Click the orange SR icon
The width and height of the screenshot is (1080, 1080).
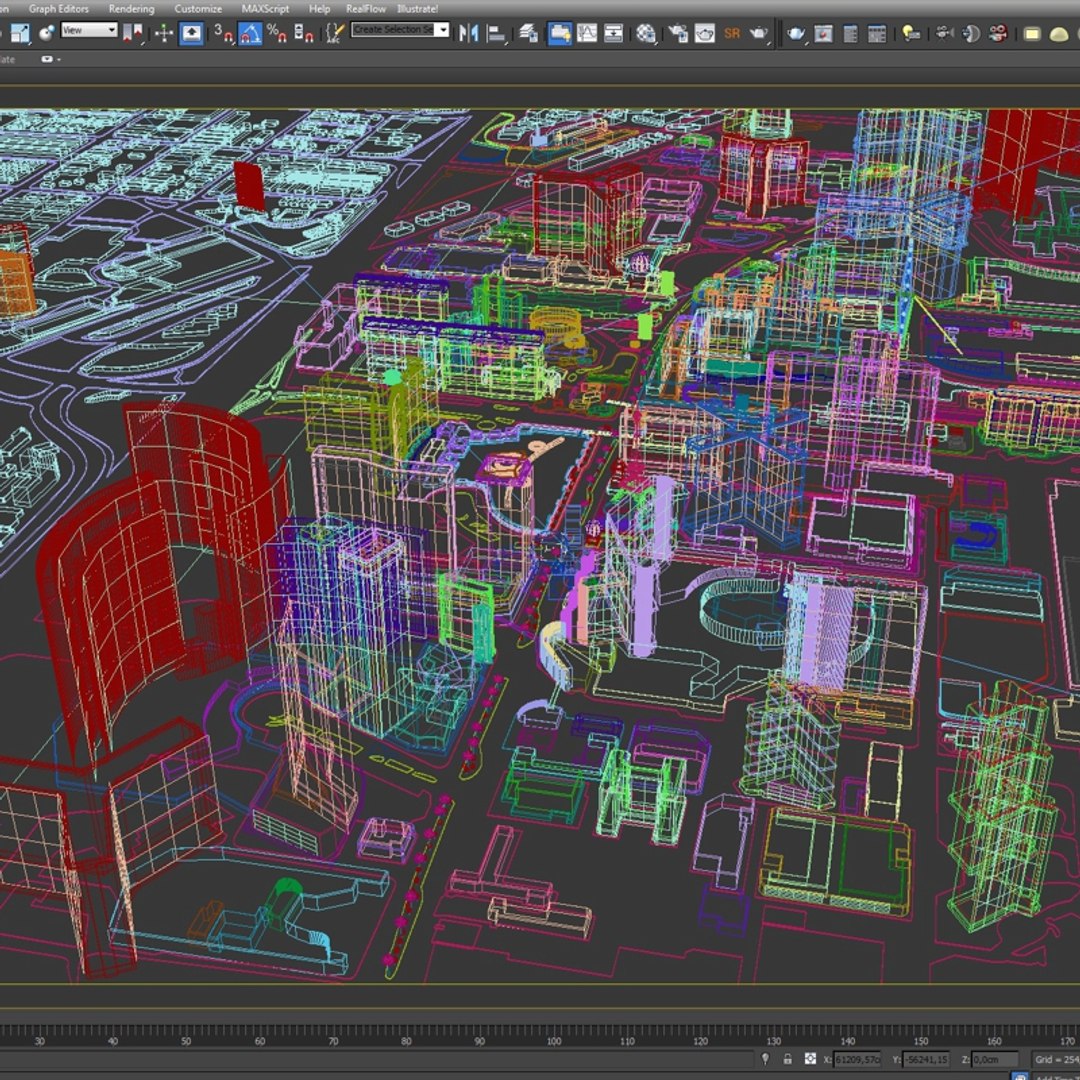coord(731,32)
